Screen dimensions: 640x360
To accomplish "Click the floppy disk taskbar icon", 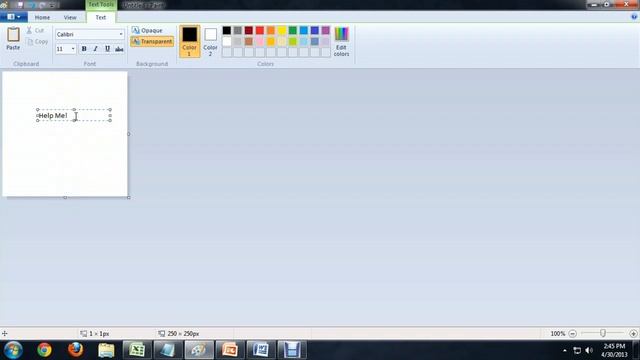I will point(292,350).
